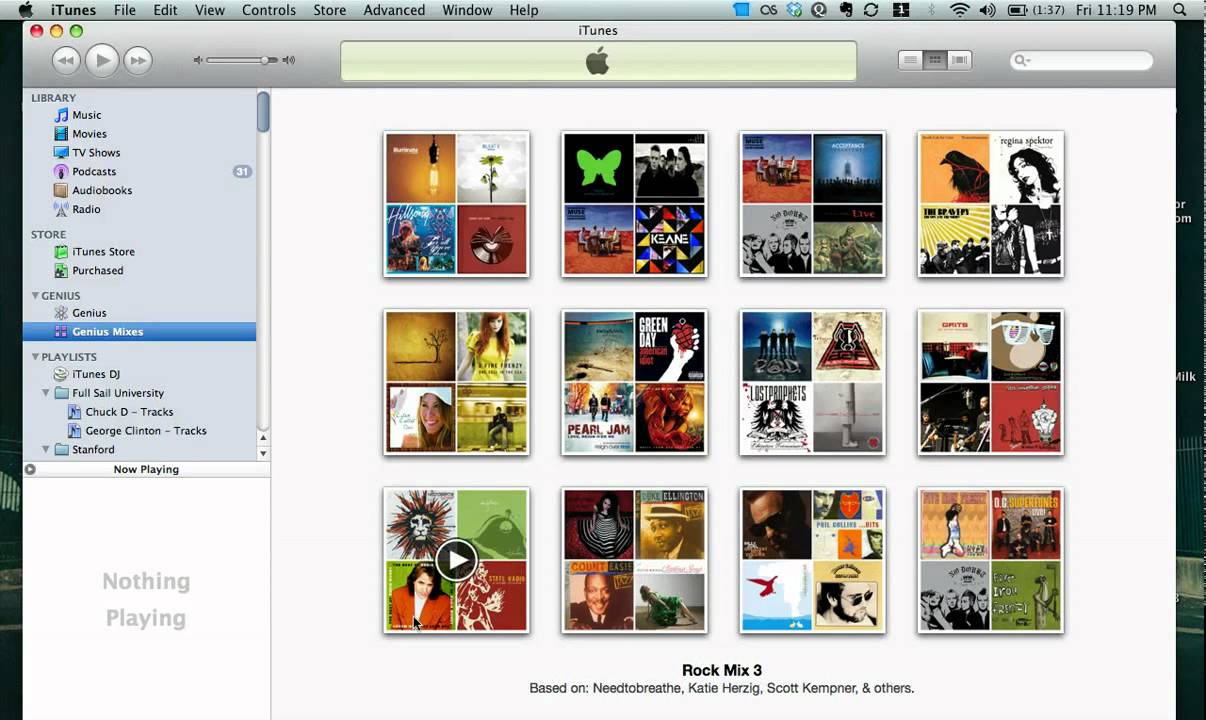Click the Next track fast-forward button
The height and width of the screenshot is (720, 1206).
(138, 61)
